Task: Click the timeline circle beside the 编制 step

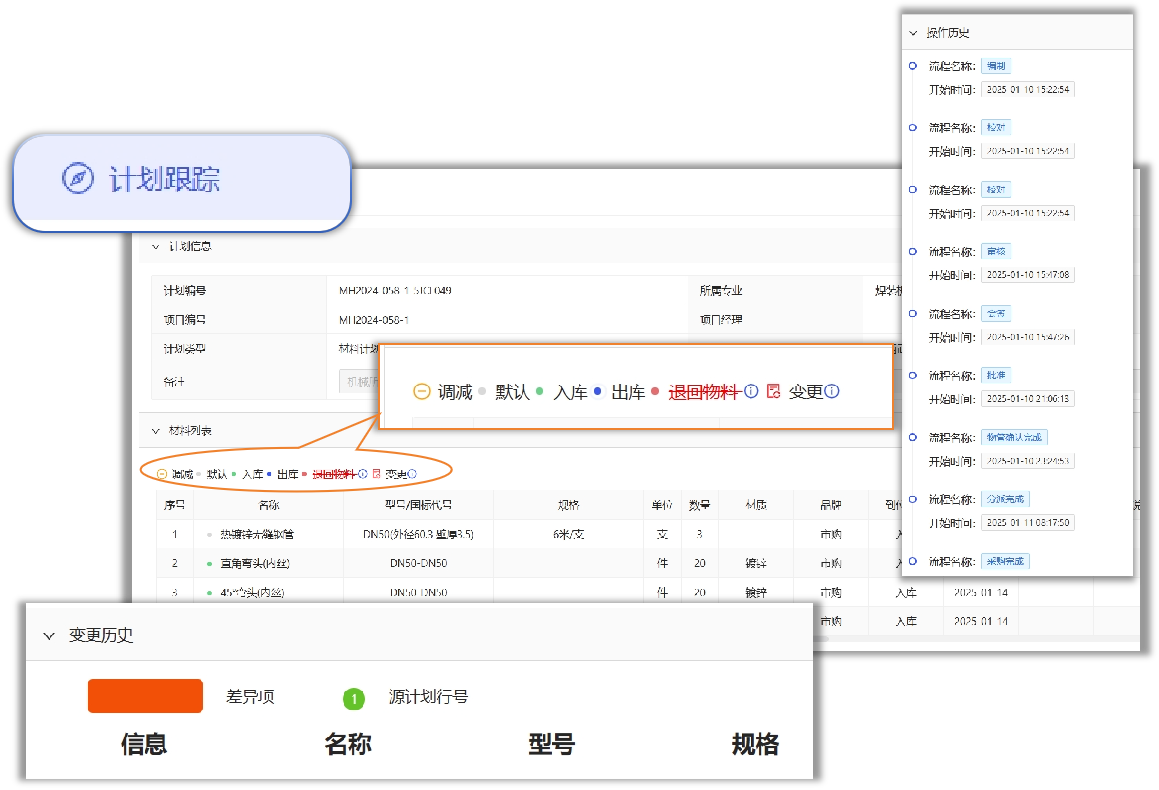Action: point(912,65)
